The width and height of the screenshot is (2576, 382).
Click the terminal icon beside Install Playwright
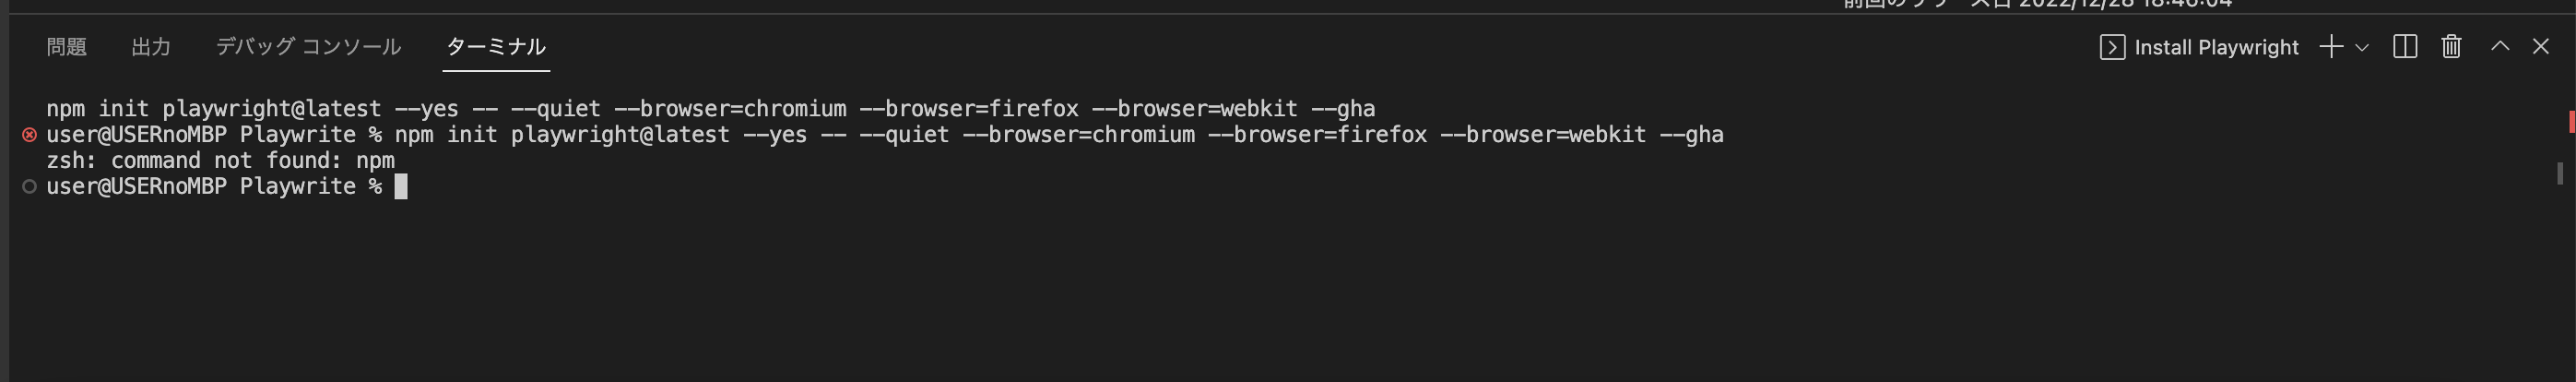(2112, 47)
